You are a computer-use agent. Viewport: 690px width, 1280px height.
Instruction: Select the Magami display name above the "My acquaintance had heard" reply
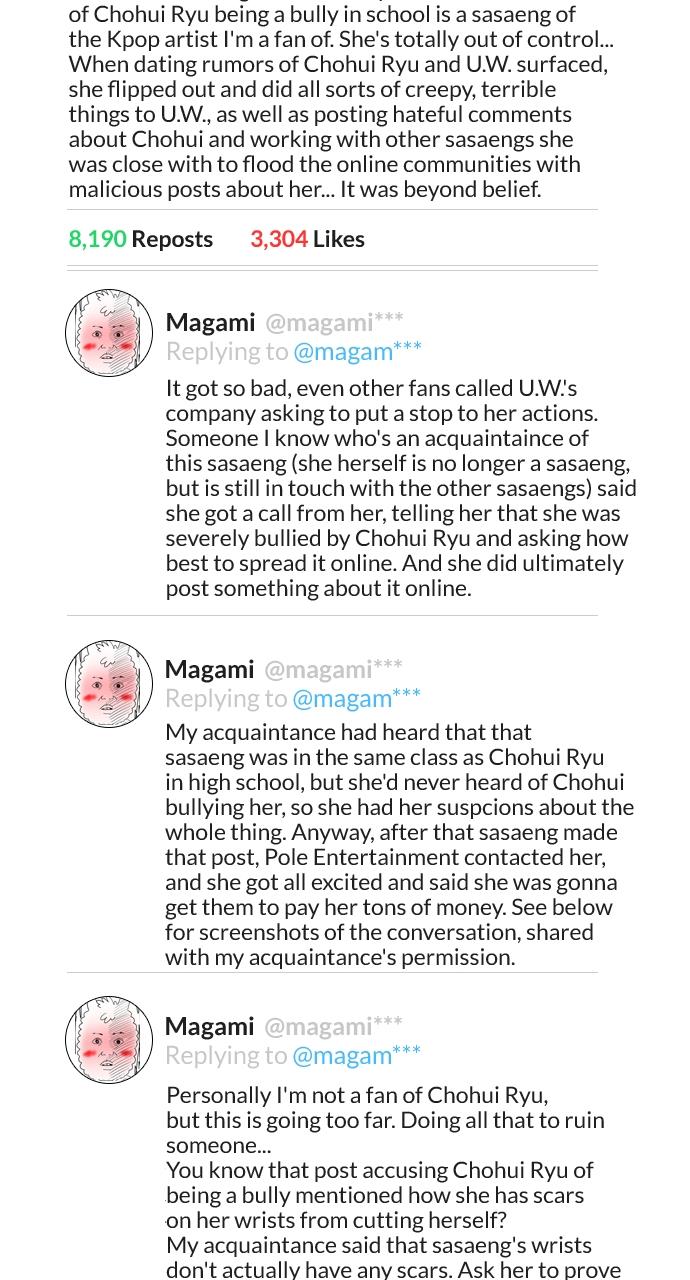pyautogui.click(x=209, y=669)
